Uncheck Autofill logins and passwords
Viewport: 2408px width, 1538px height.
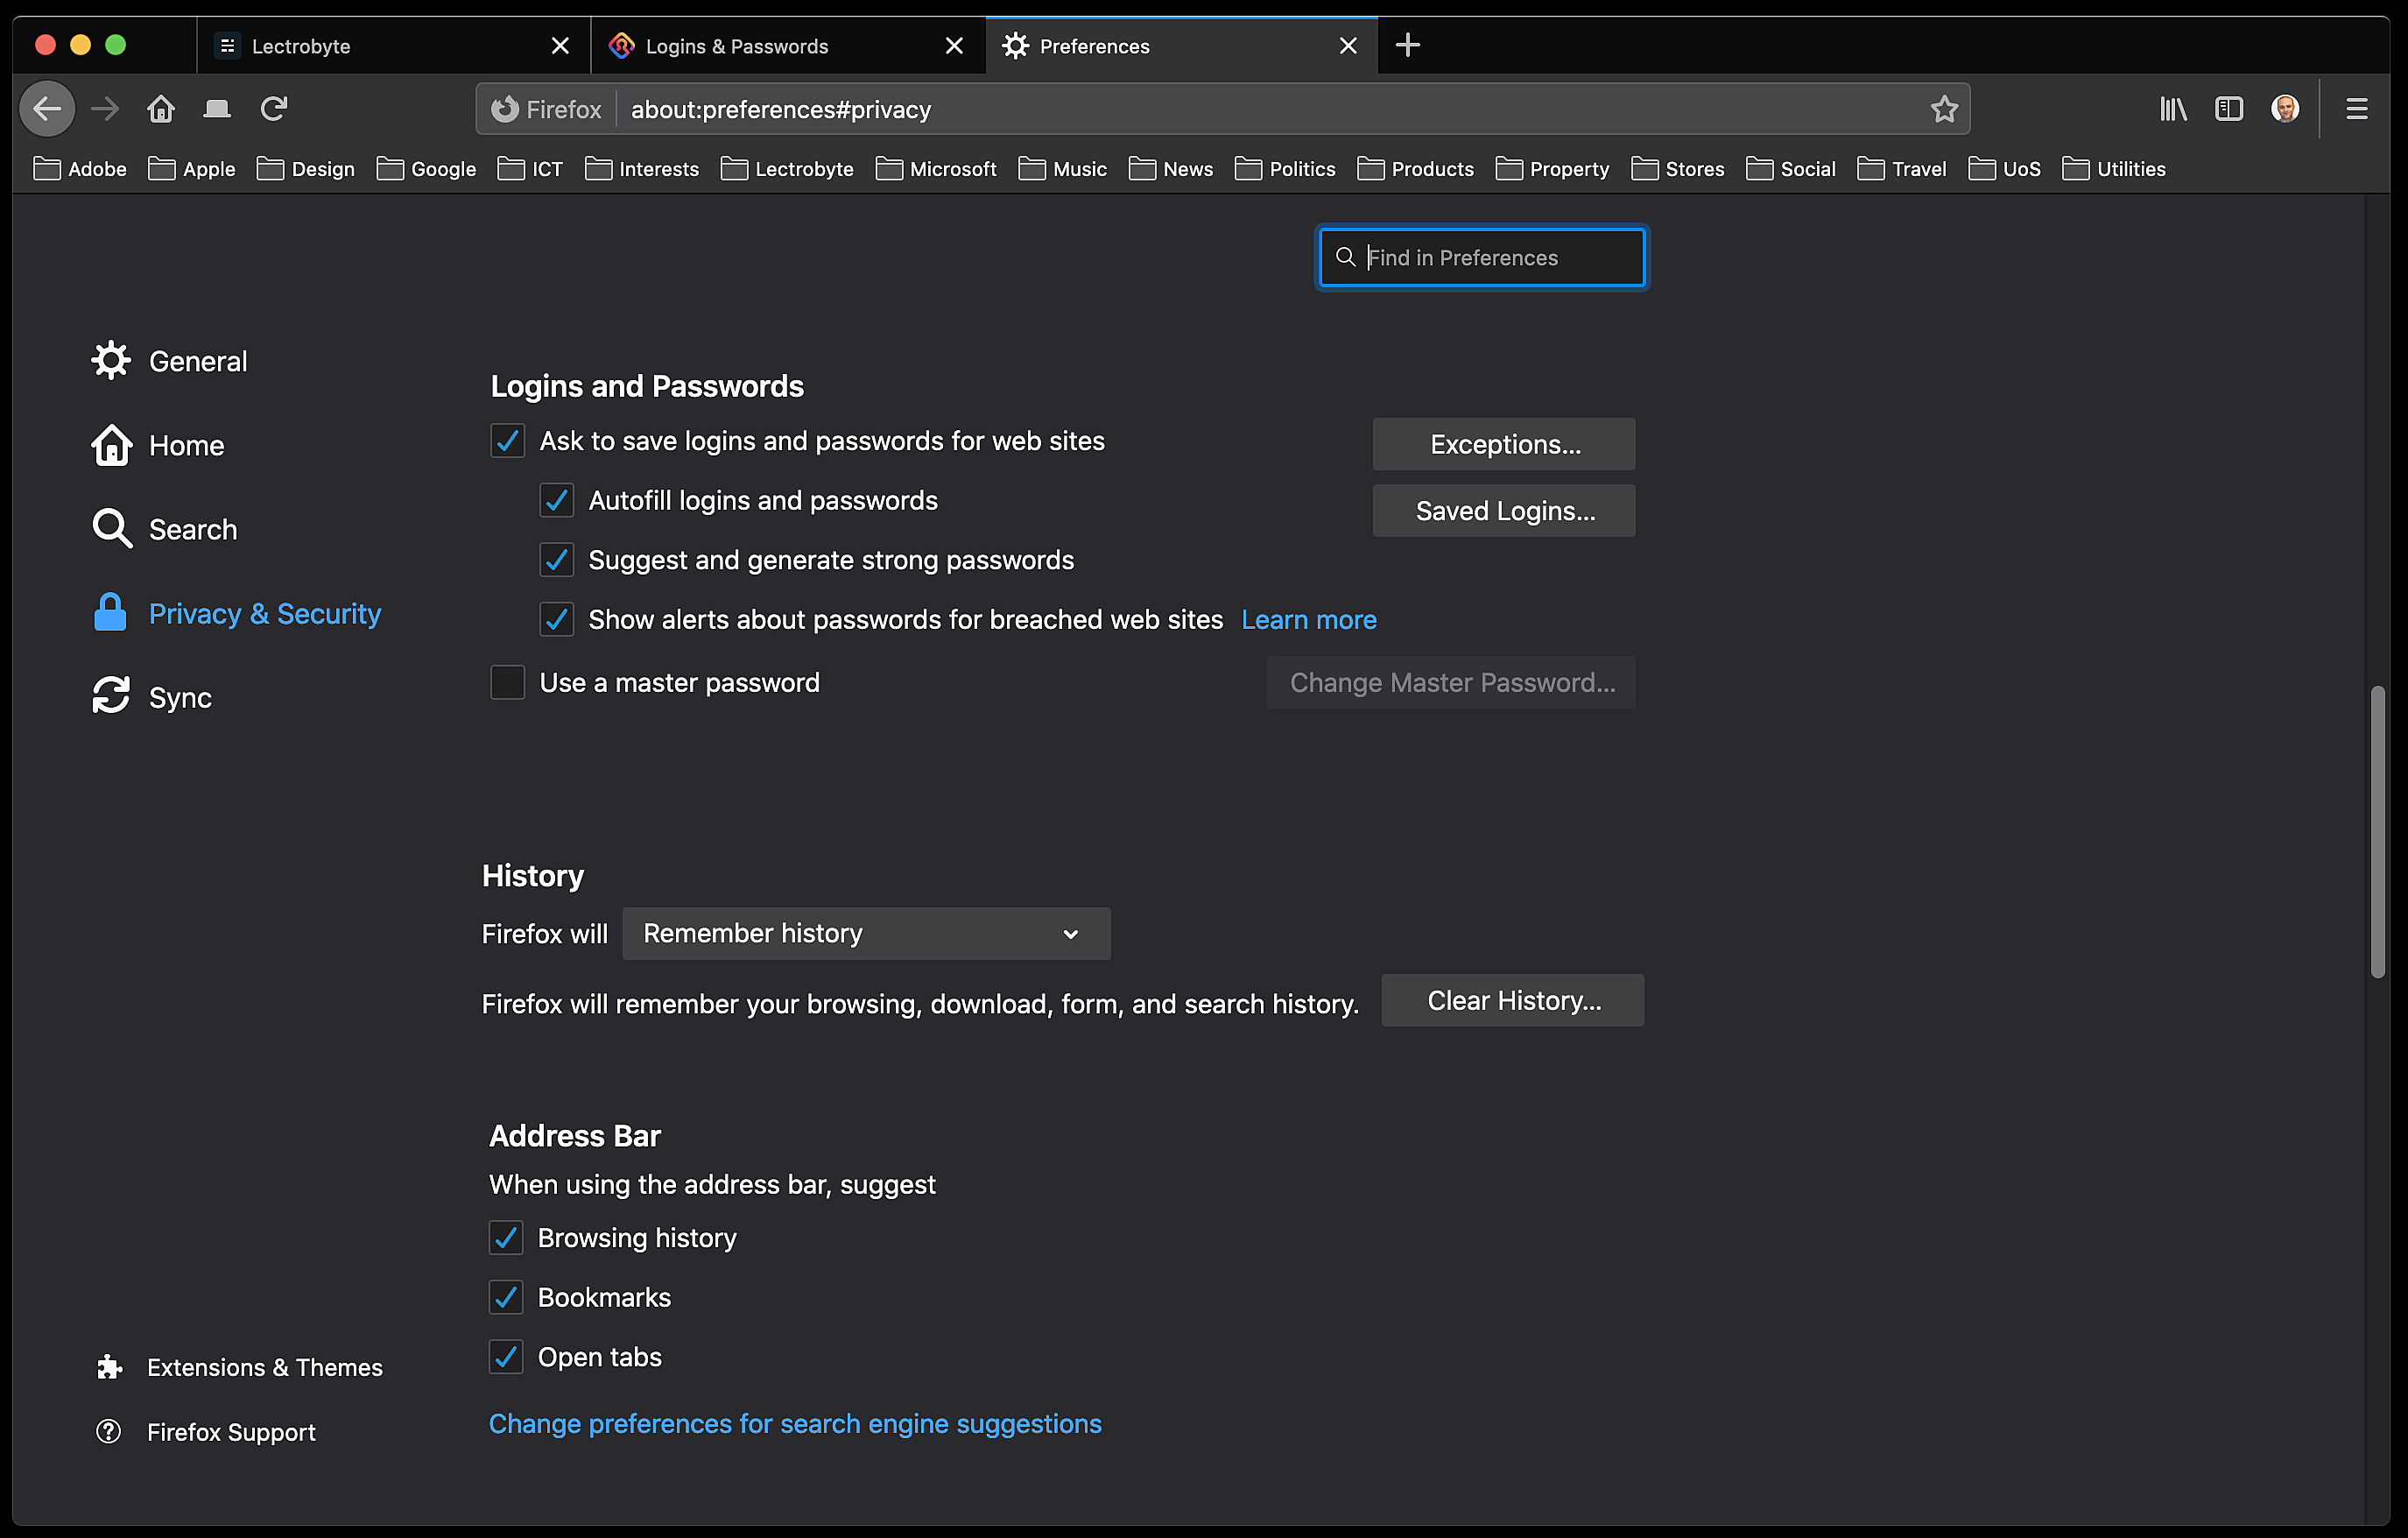[556, 500]
